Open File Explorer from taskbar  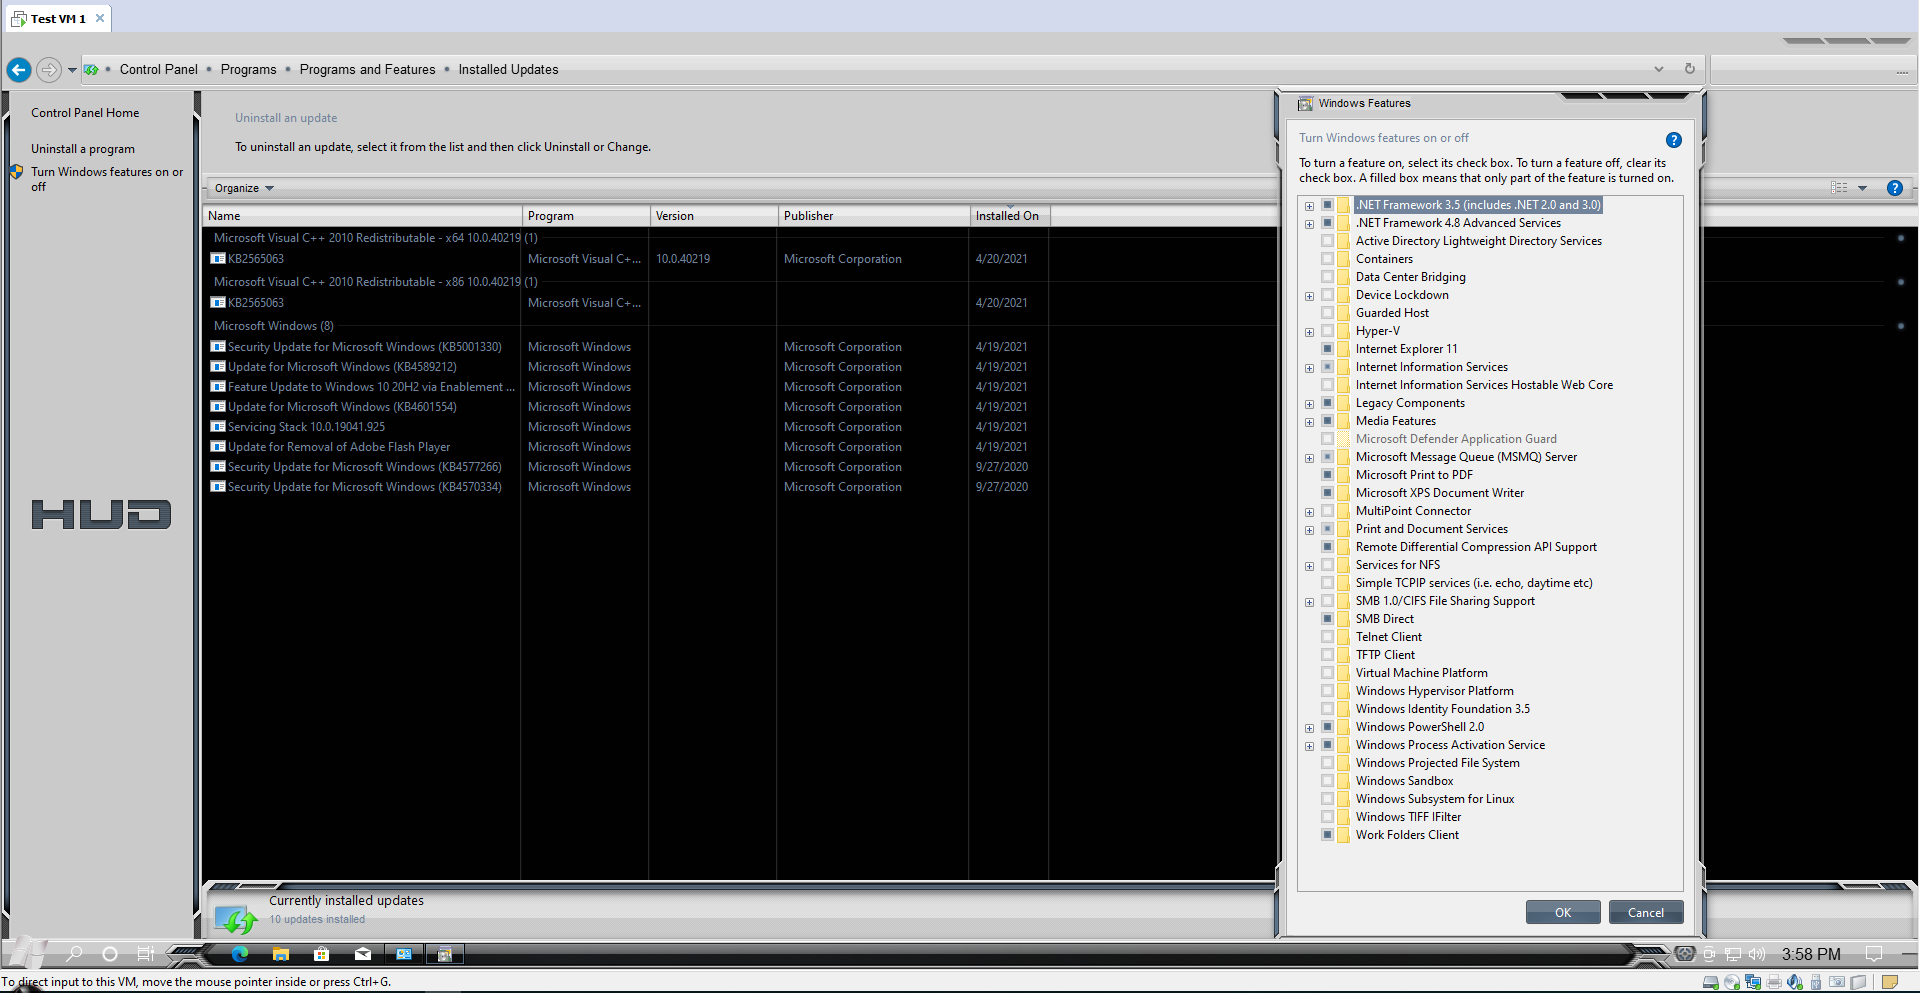[x=281, y=954]
